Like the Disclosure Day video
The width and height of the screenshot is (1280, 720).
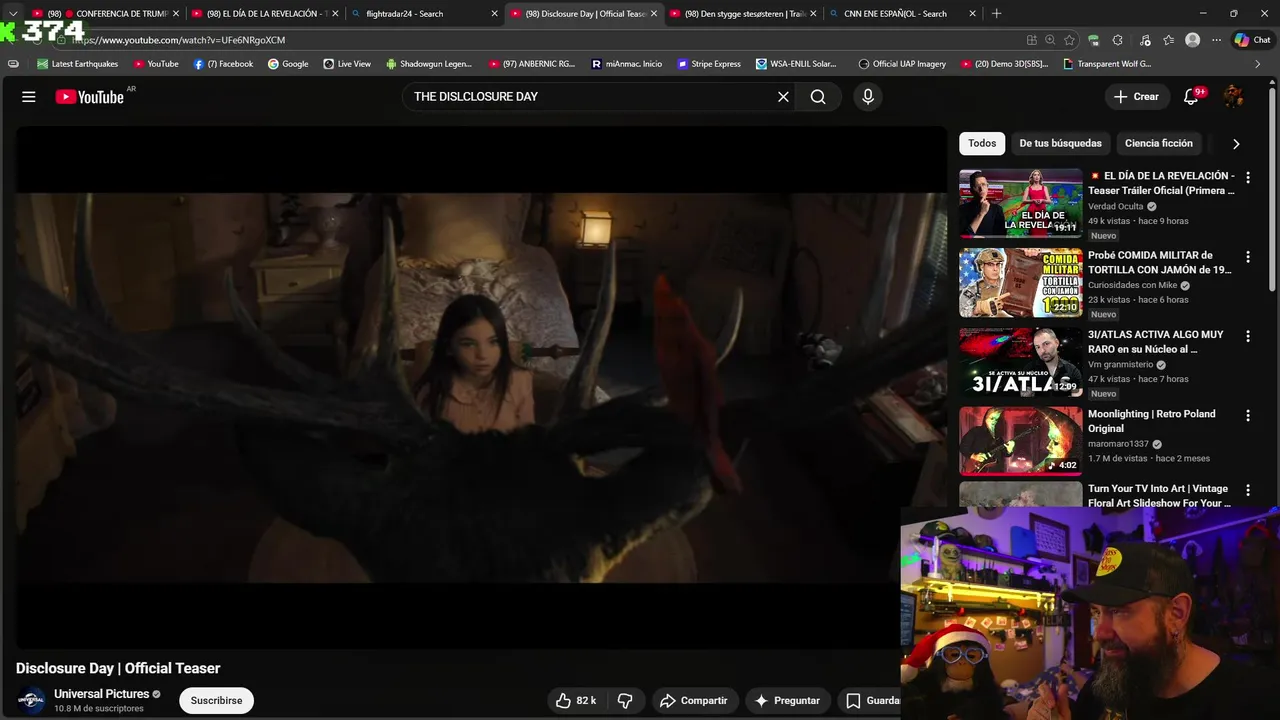[575, 701]
